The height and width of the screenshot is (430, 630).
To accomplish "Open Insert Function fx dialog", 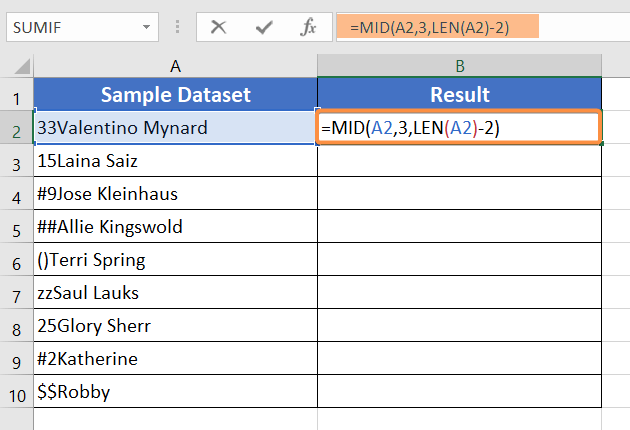I will (309, 27).
